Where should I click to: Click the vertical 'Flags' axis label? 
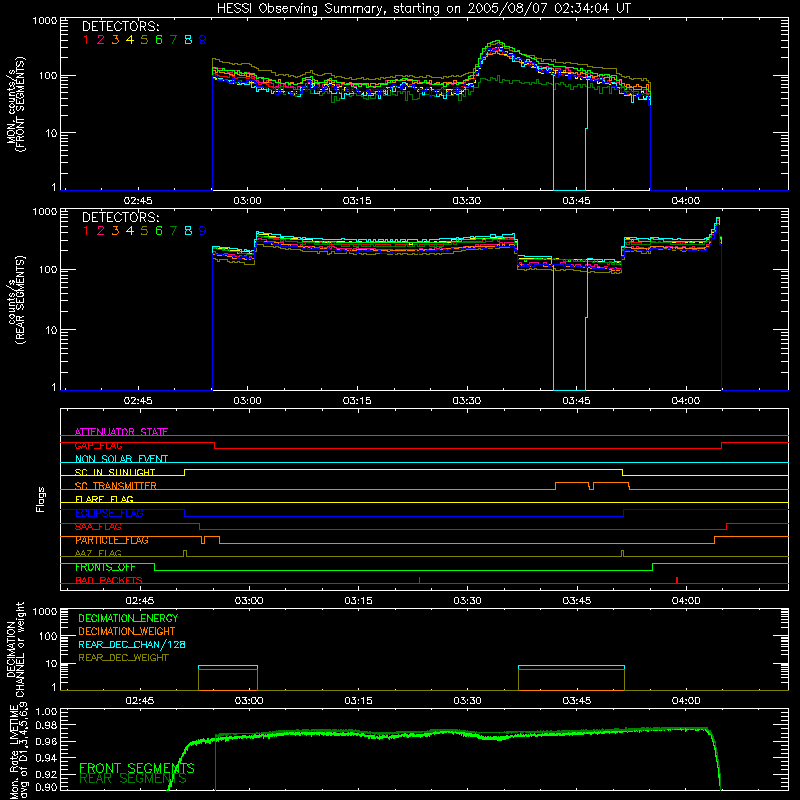click(x=41, y=499)
